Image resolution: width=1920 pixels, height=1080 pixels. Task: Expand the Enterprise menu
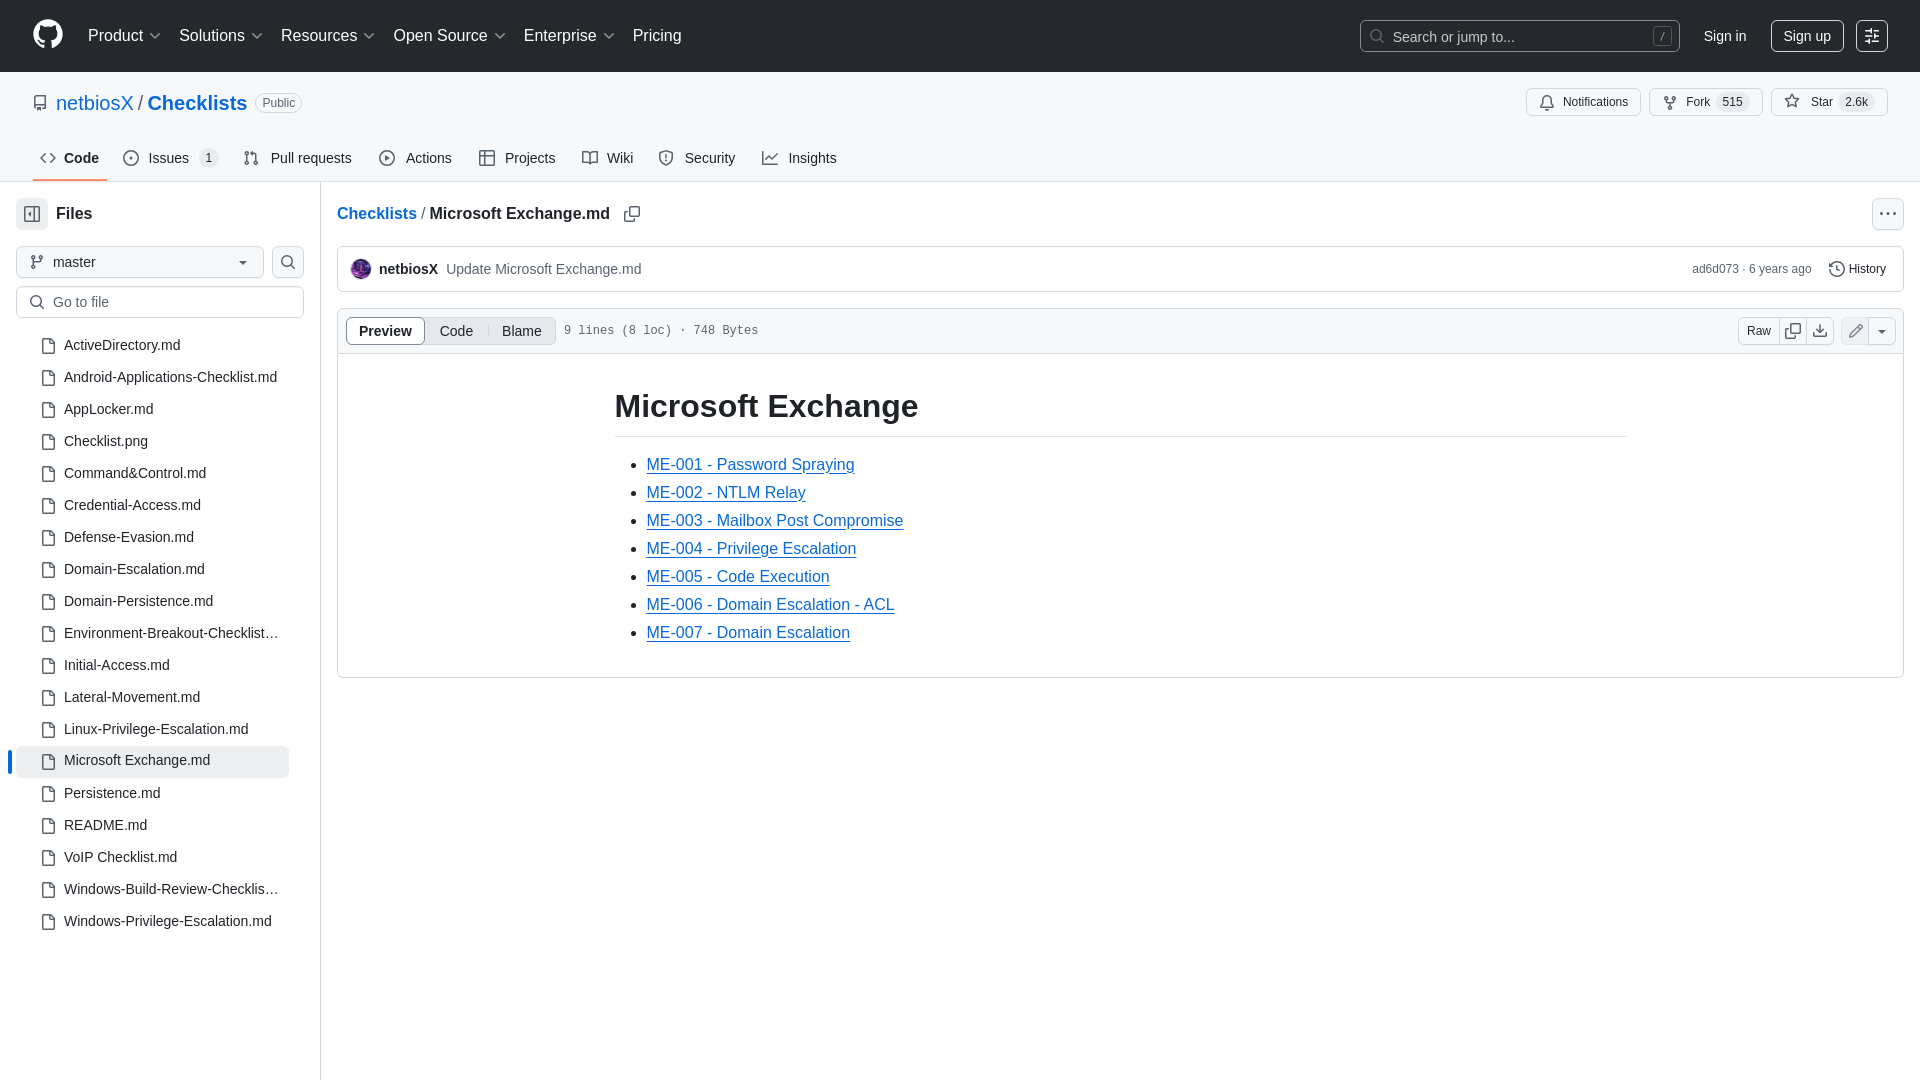pyautogui.click(x=569, y=36)
